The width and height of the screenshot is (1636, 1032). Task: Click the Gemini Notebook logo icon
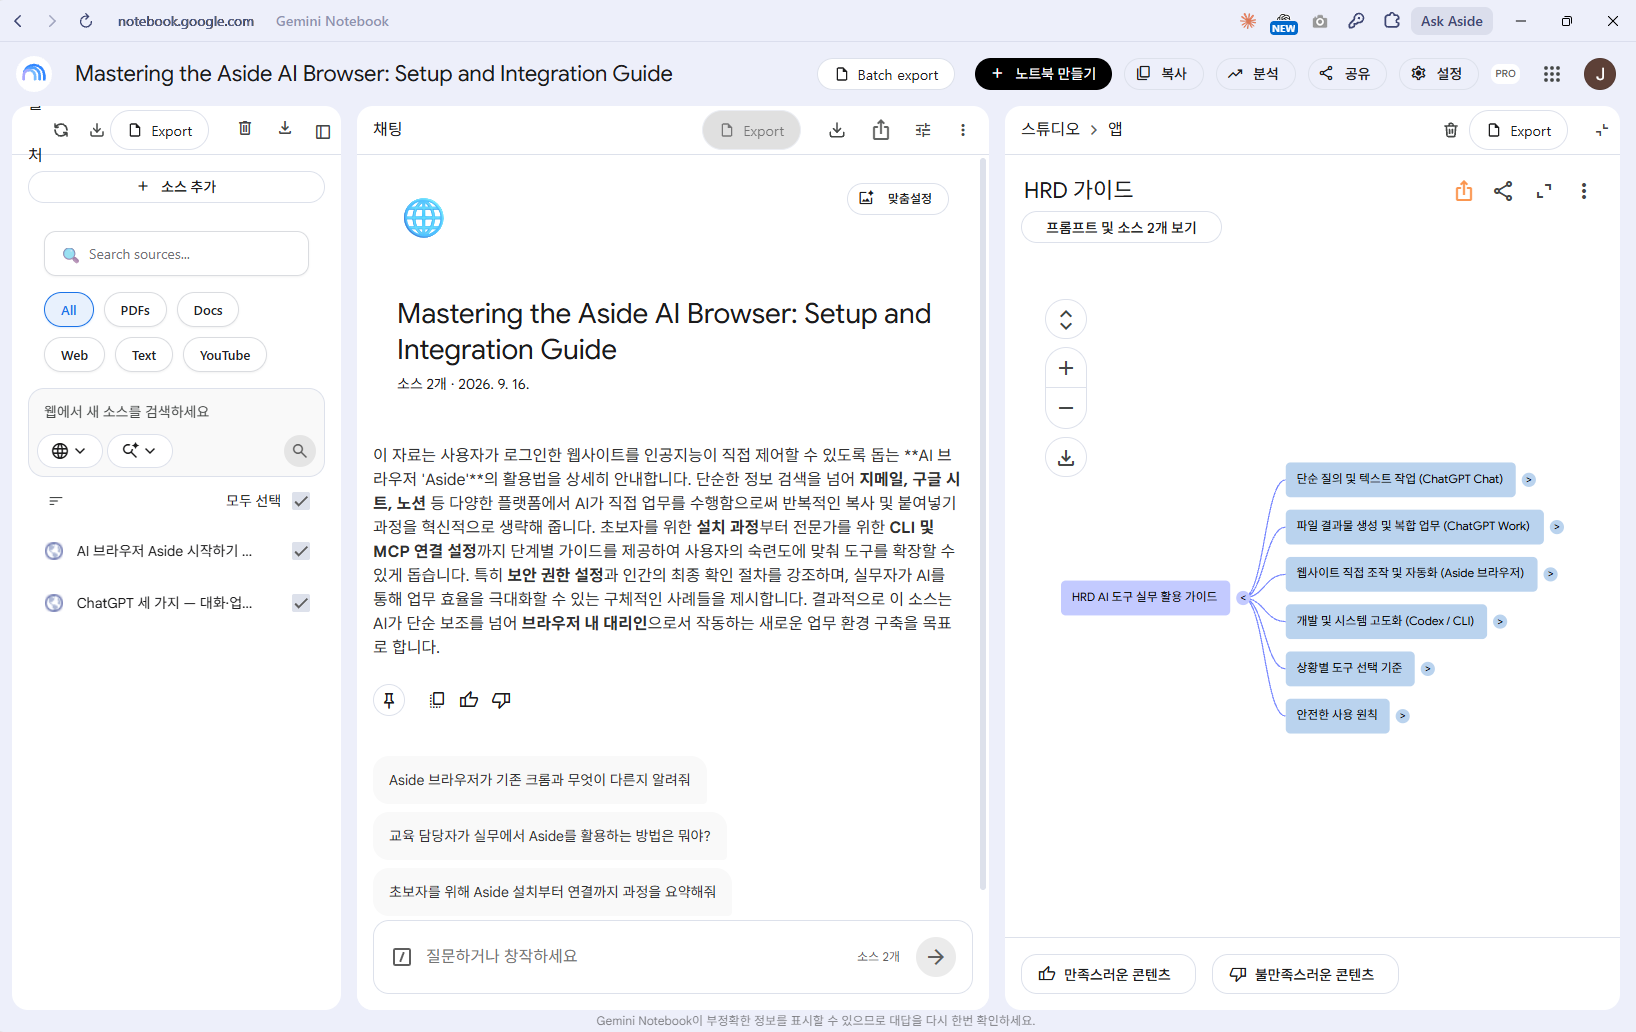point(34,73)
